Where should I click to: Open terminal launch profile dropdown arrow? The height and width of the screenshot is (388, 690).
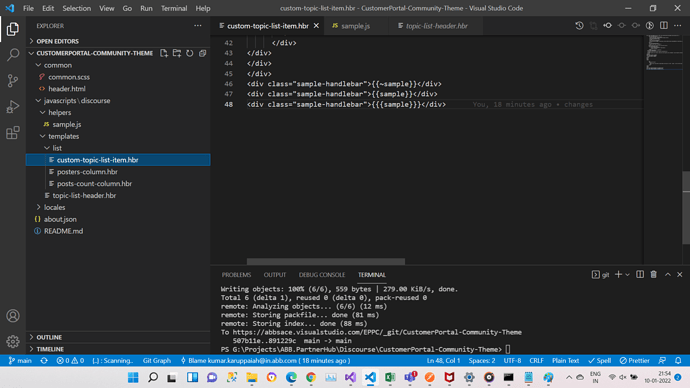click(628, 275)
